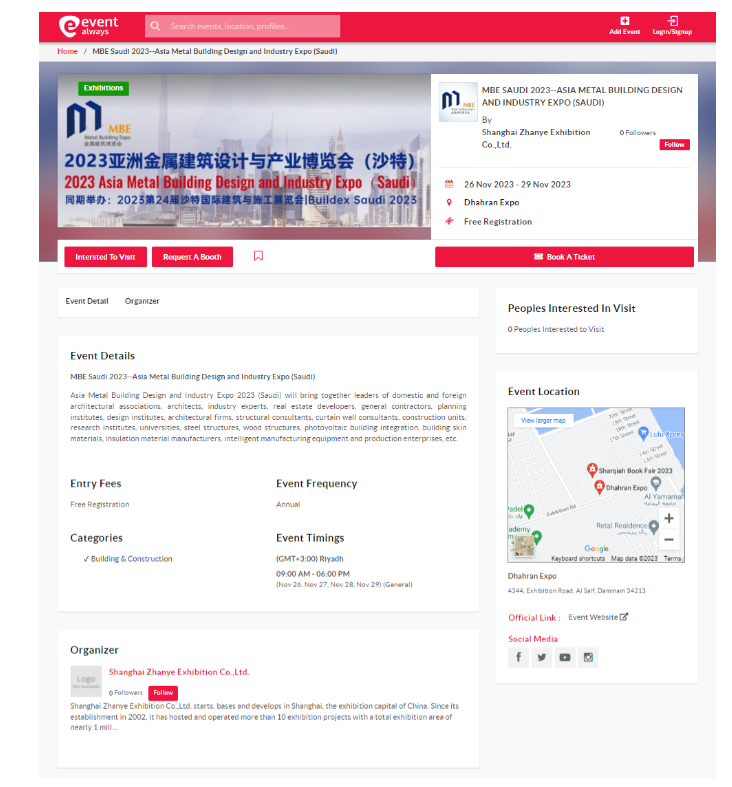Viewport: 732px width, 787px height.
Task: Click the Retal Residence map marker
Action: [653, 527]
